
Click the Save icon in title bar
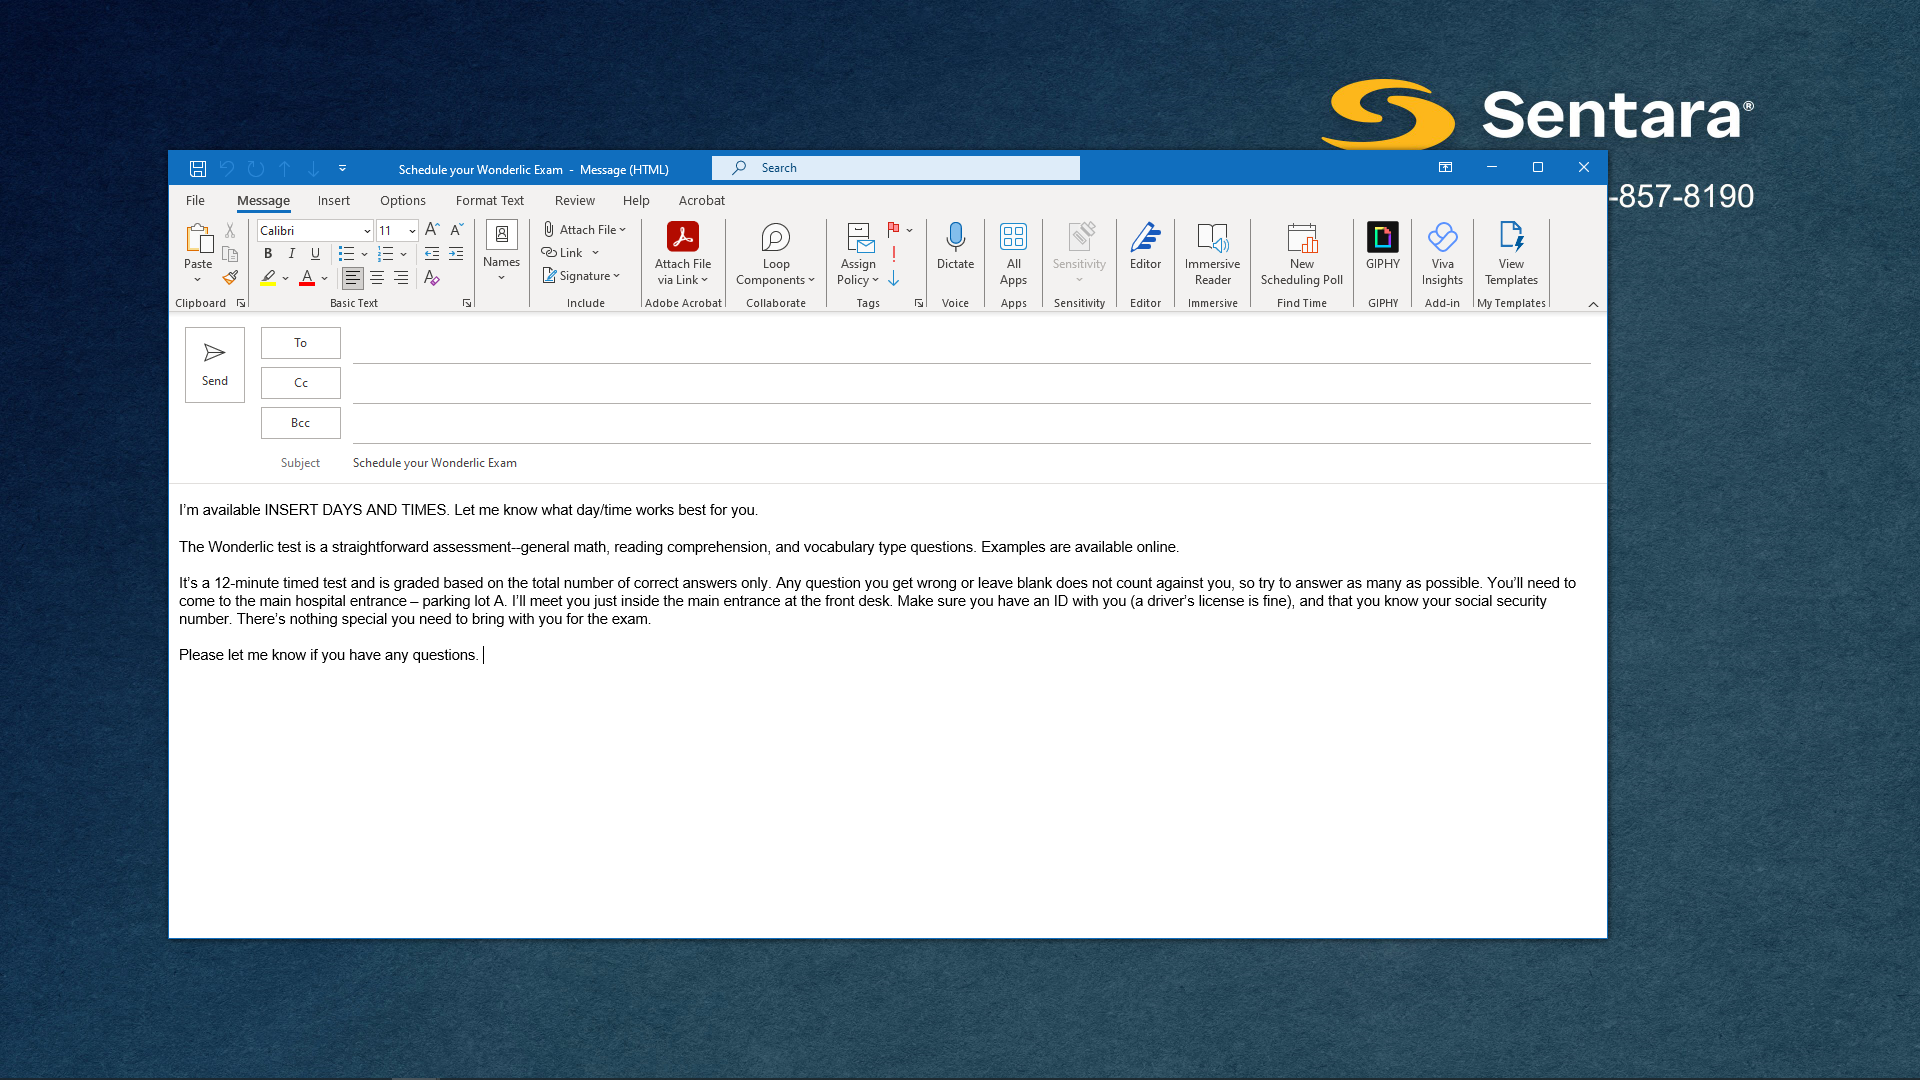click(198, 169)
